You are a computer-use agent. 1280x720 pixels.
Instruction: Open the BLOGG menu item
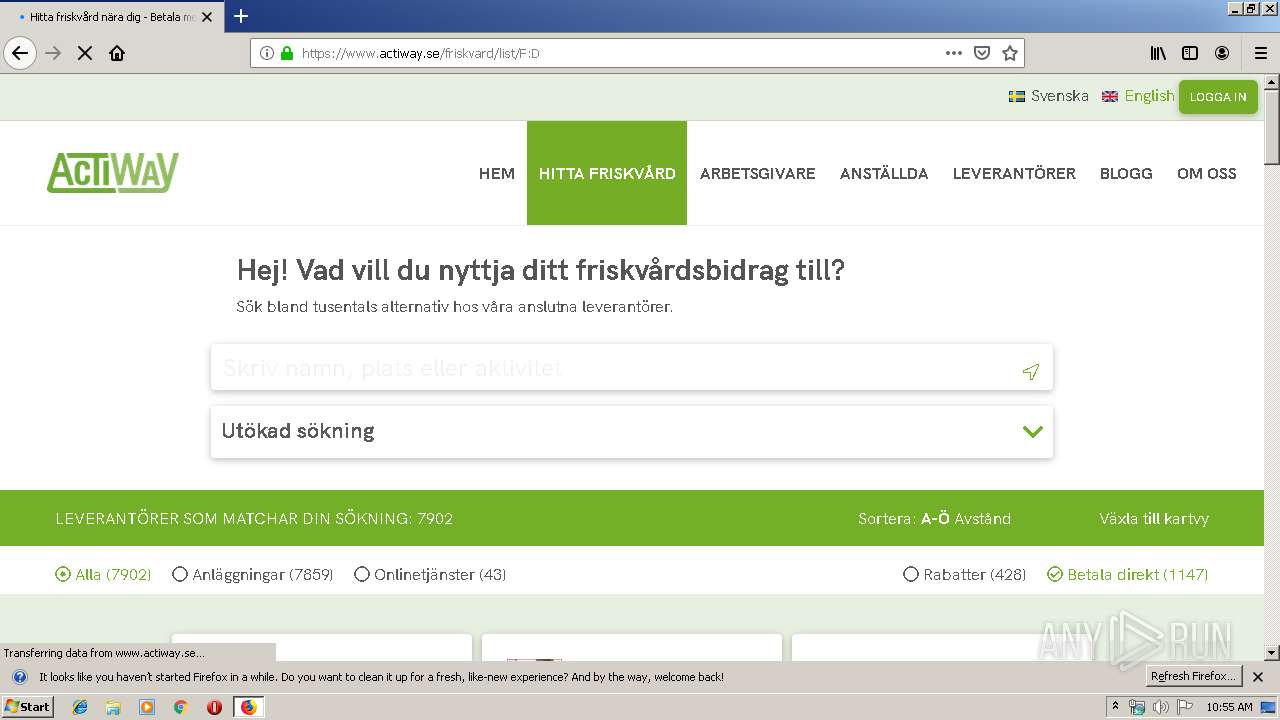[1126, 173]
